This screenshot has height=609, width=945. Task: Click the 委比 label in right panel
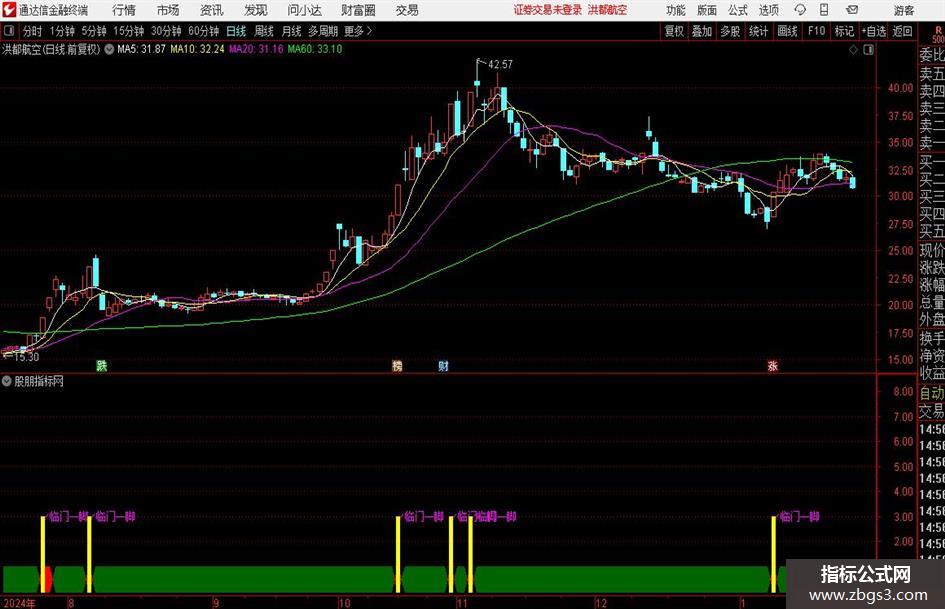click(932, 55)
